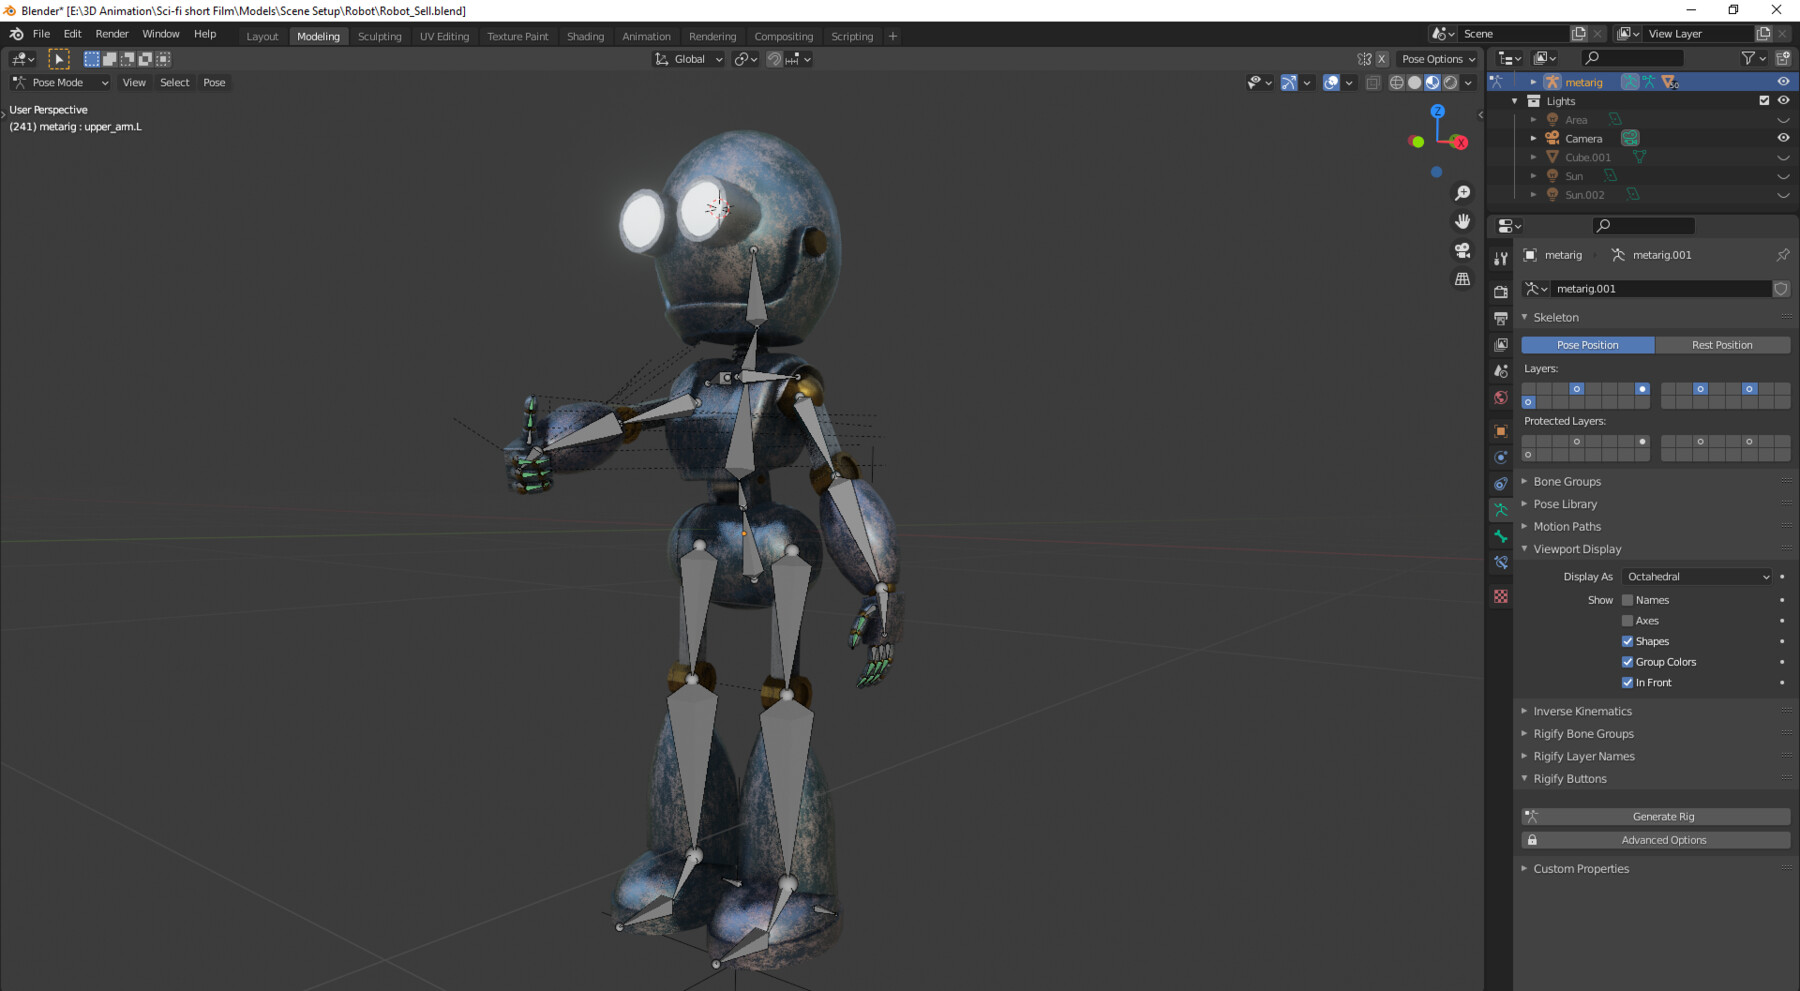Switch to Wireframe viewport shading
1800x991 pixels.
click(x=1396, y=83)
